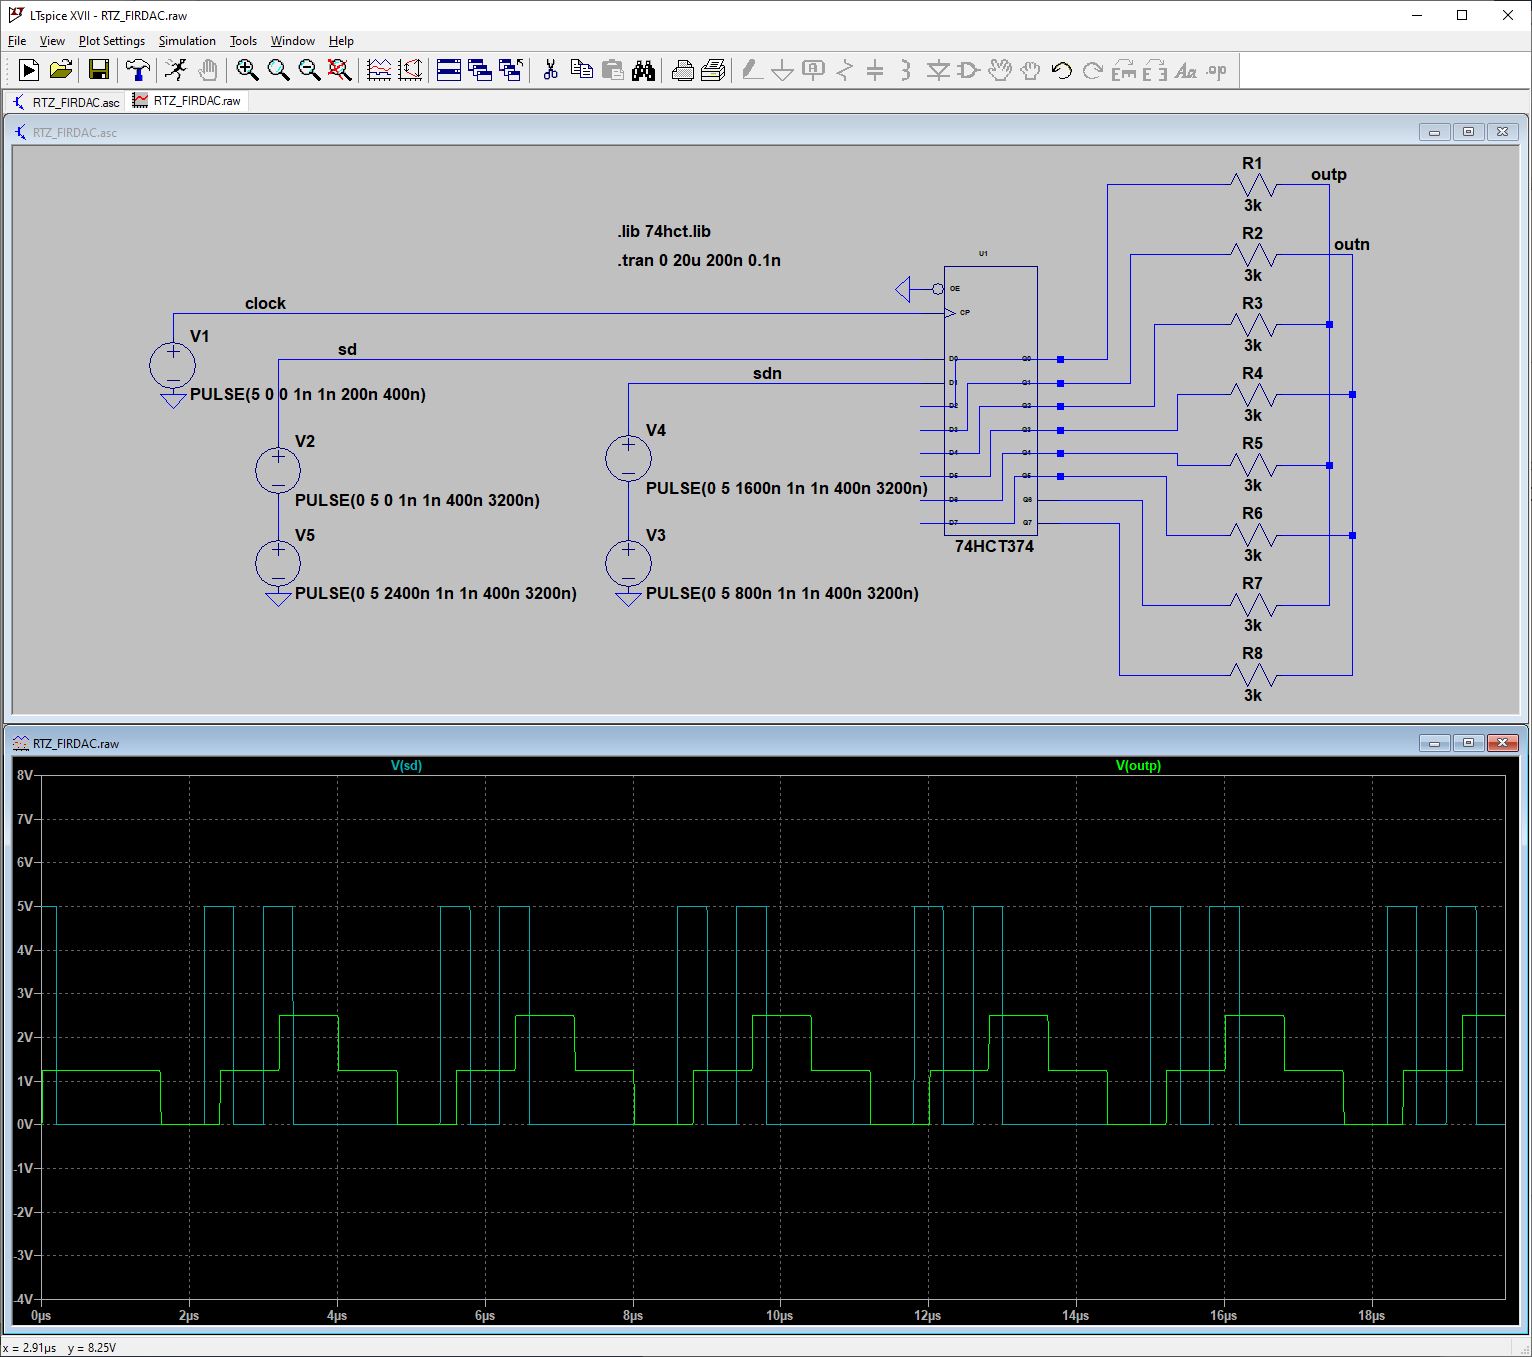1532x1357 pixels.
Task: Click the outn net label
Action: 1351,245
